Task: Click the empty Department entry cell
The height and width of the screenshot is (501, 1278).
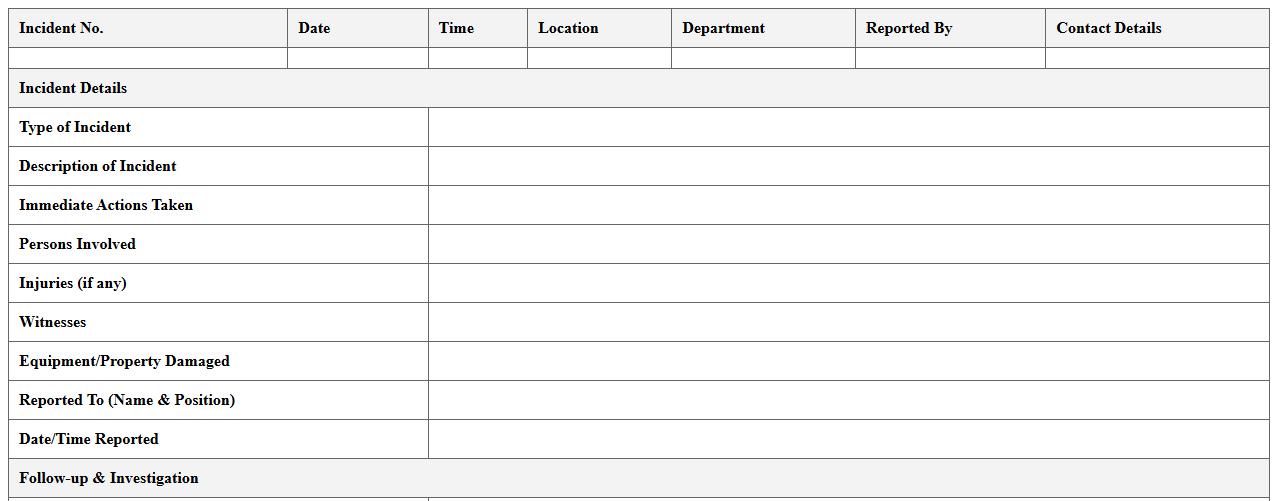Action: point(763,58)
